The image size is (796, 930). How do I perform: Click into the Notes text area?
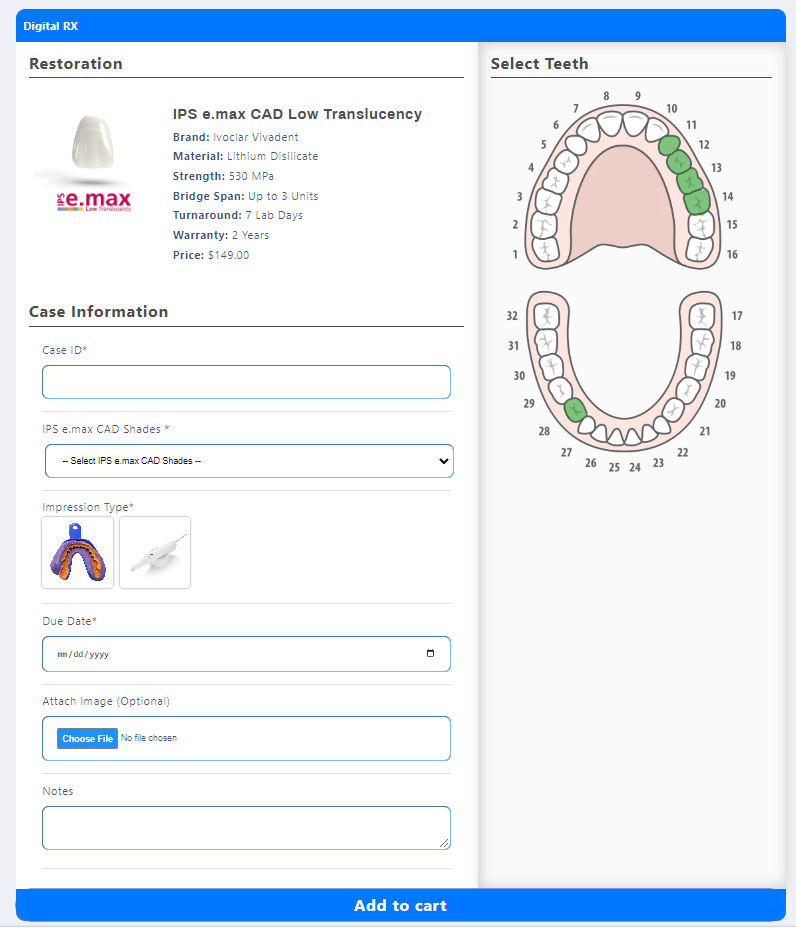coord(246,828)
